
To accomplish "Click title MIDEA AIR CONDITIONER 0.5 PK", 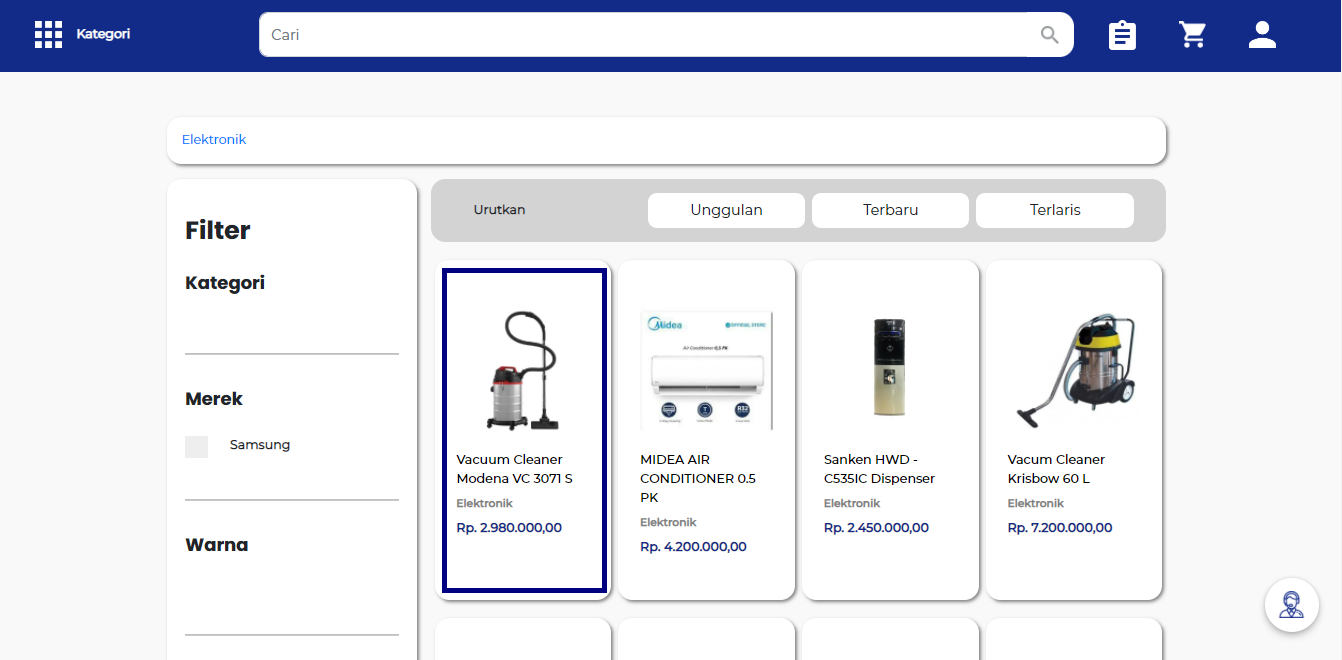I will [698, 478].
